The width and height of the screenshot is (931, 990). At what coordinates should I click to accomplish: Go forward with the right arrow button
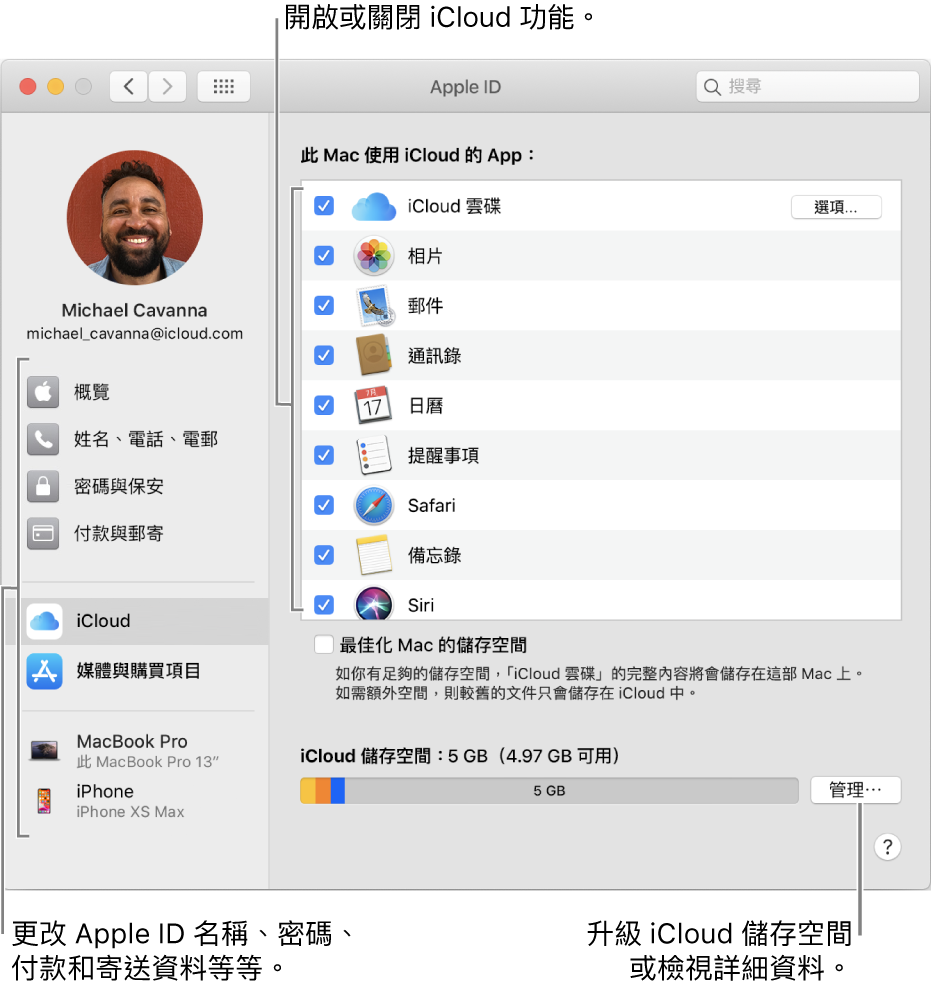[x=167, y=86]
